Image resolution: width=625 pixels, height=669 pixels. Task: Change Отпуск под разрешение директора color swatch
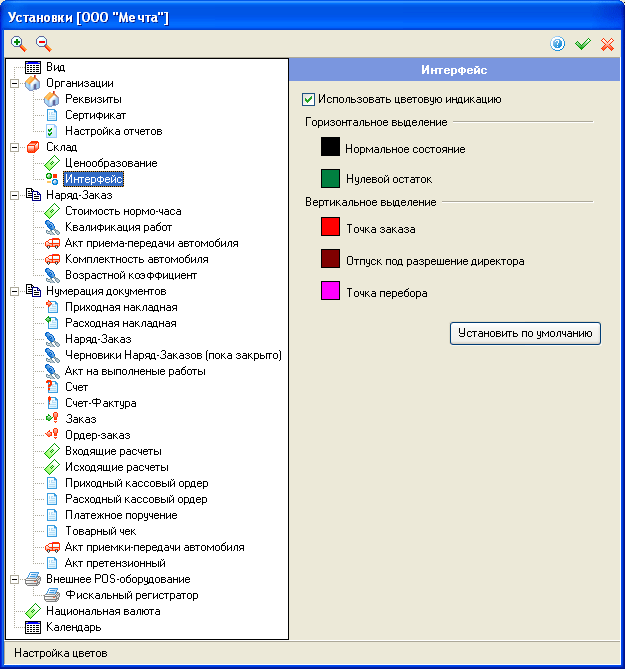(x=330, y=259)
